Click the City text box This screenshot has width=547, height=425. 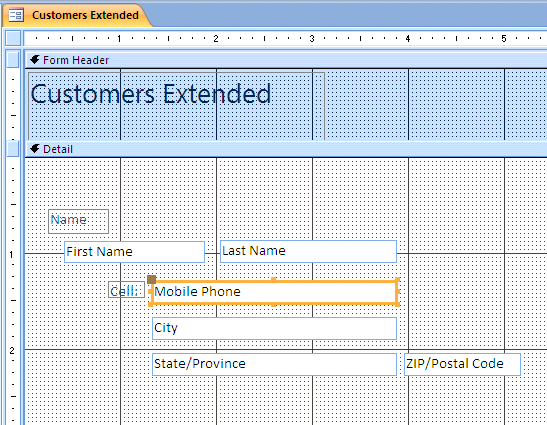tap(275, 328)
